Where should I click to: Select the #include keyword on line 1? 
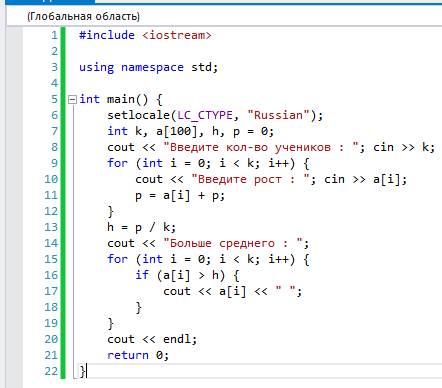point(107,35)
